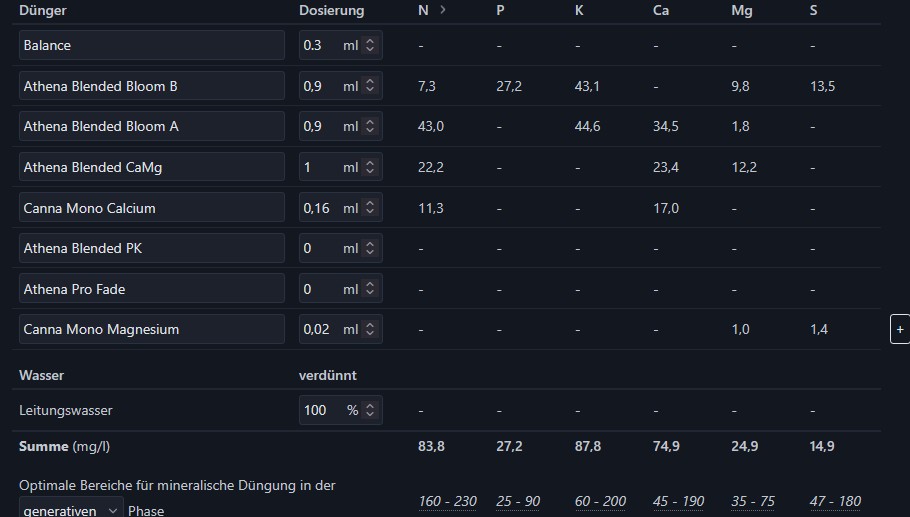910x517 pixels.
Task: Click the Canna Mono Magnesium name field
Action: [x=152, y=329]
